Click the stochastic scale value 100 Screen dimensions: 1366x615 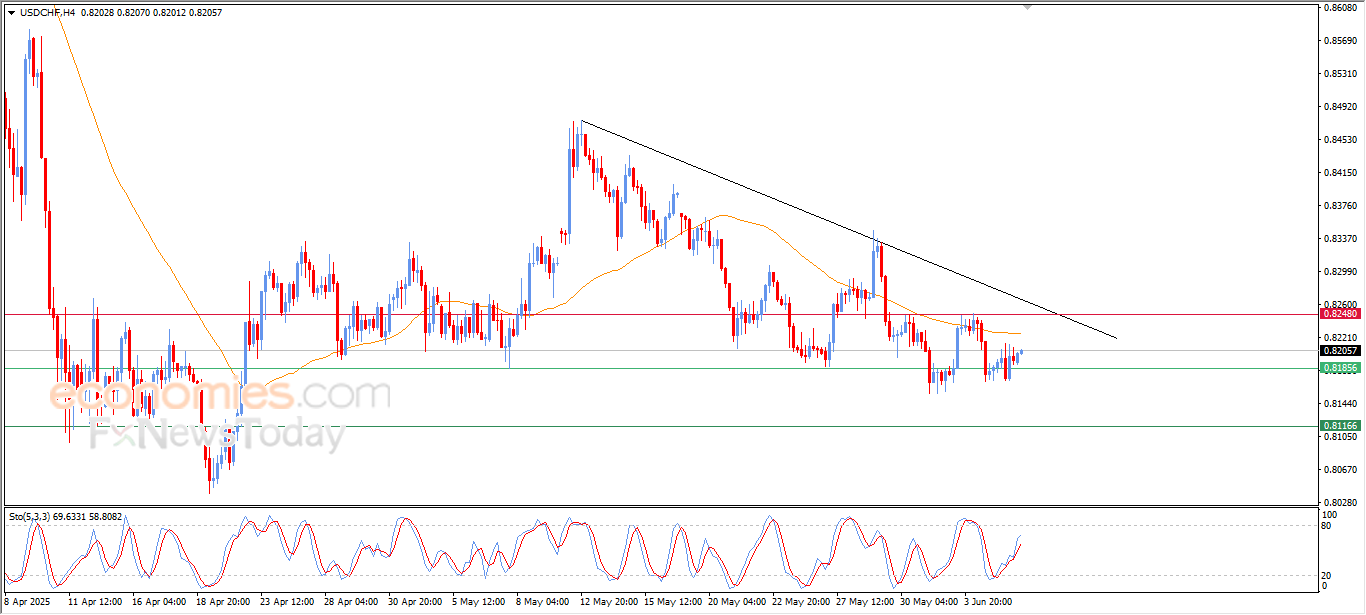1329,514
